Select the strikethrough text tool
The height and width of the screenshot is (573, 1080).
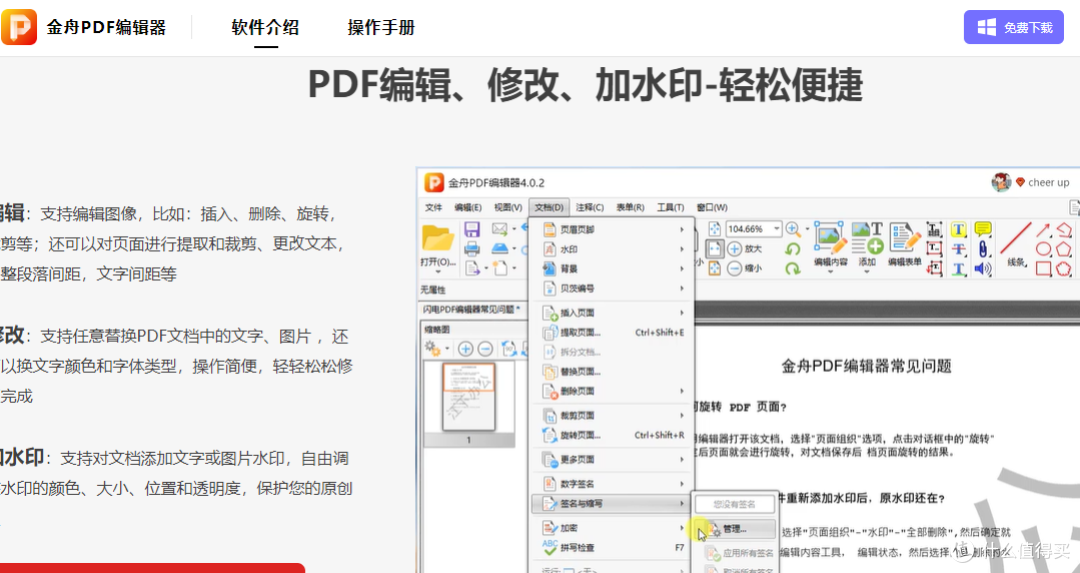tap(959, 249)
